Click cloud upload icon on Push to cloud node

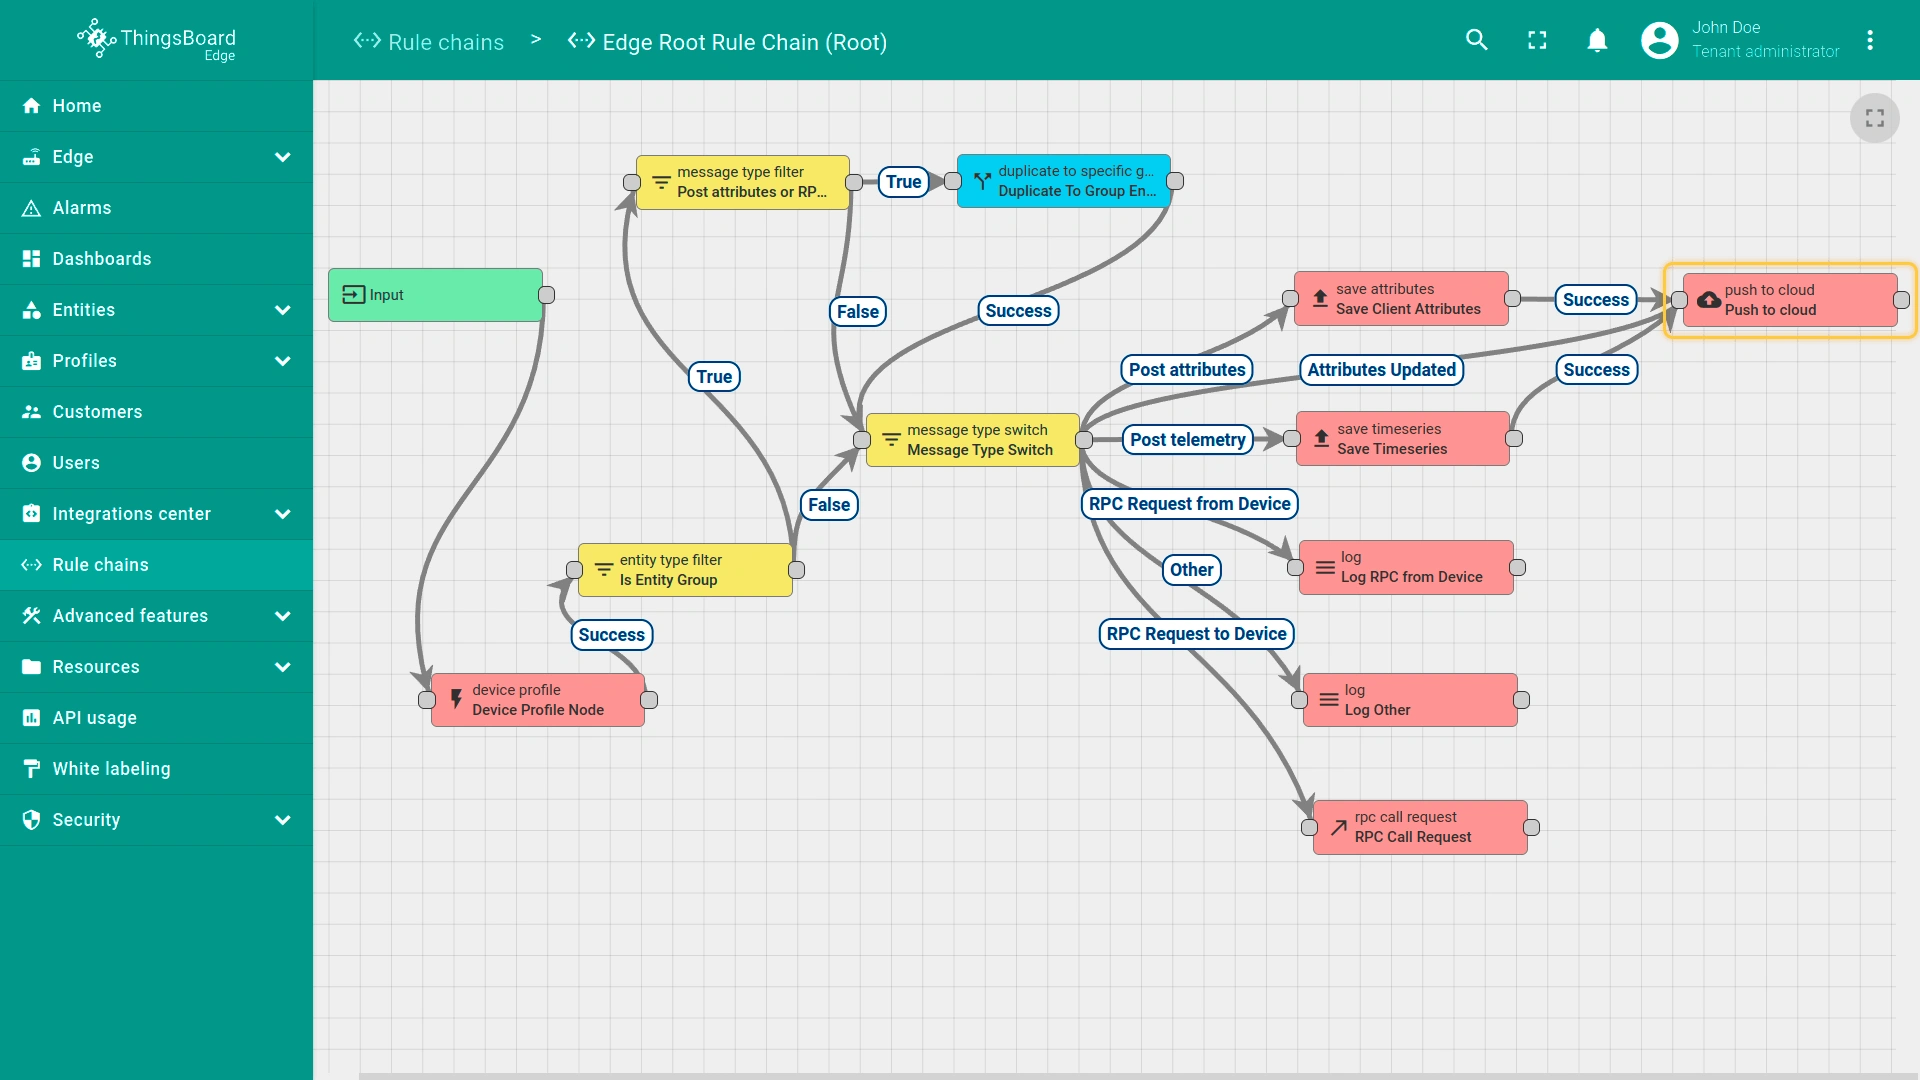1709,300
